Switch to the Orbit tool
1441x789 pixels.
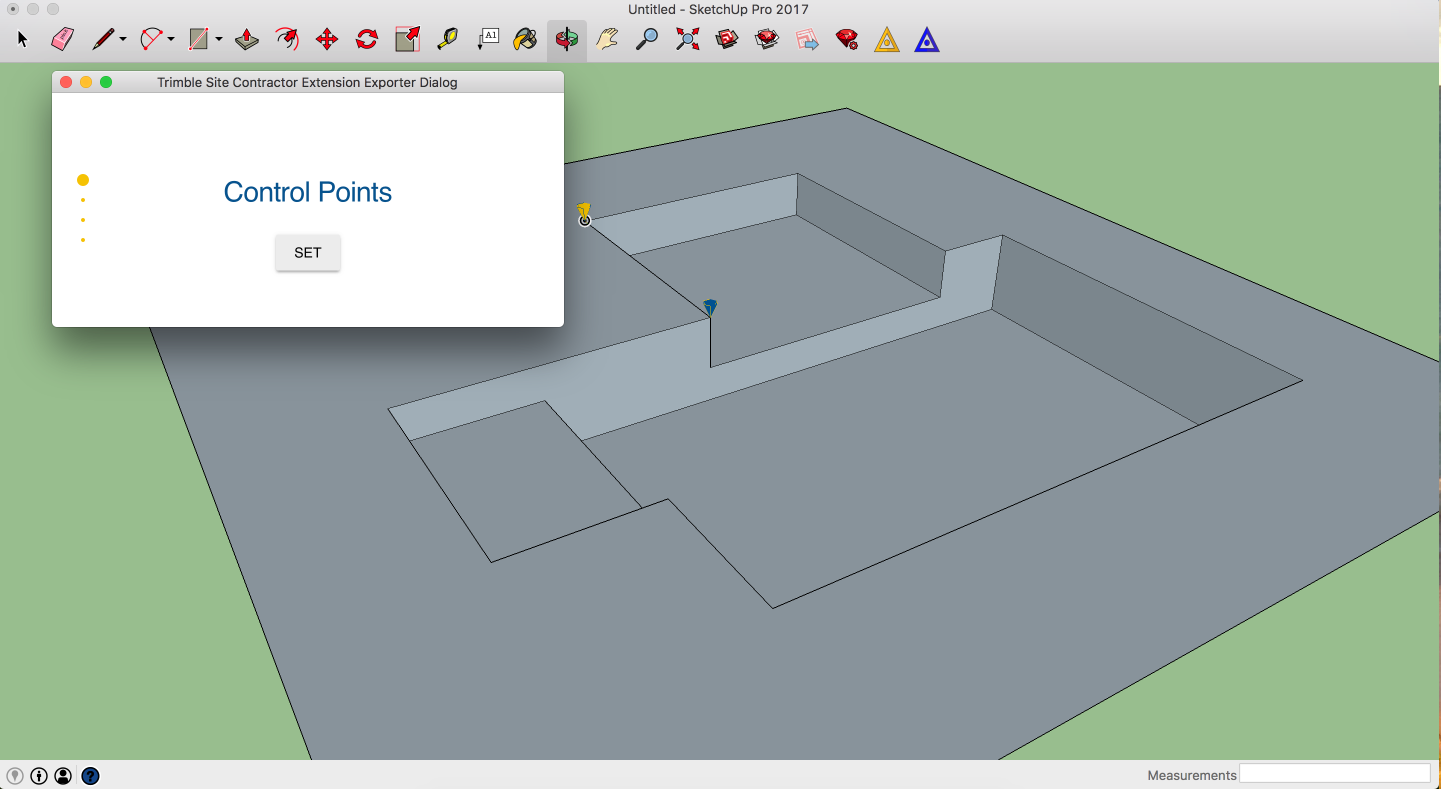[567, 38]
